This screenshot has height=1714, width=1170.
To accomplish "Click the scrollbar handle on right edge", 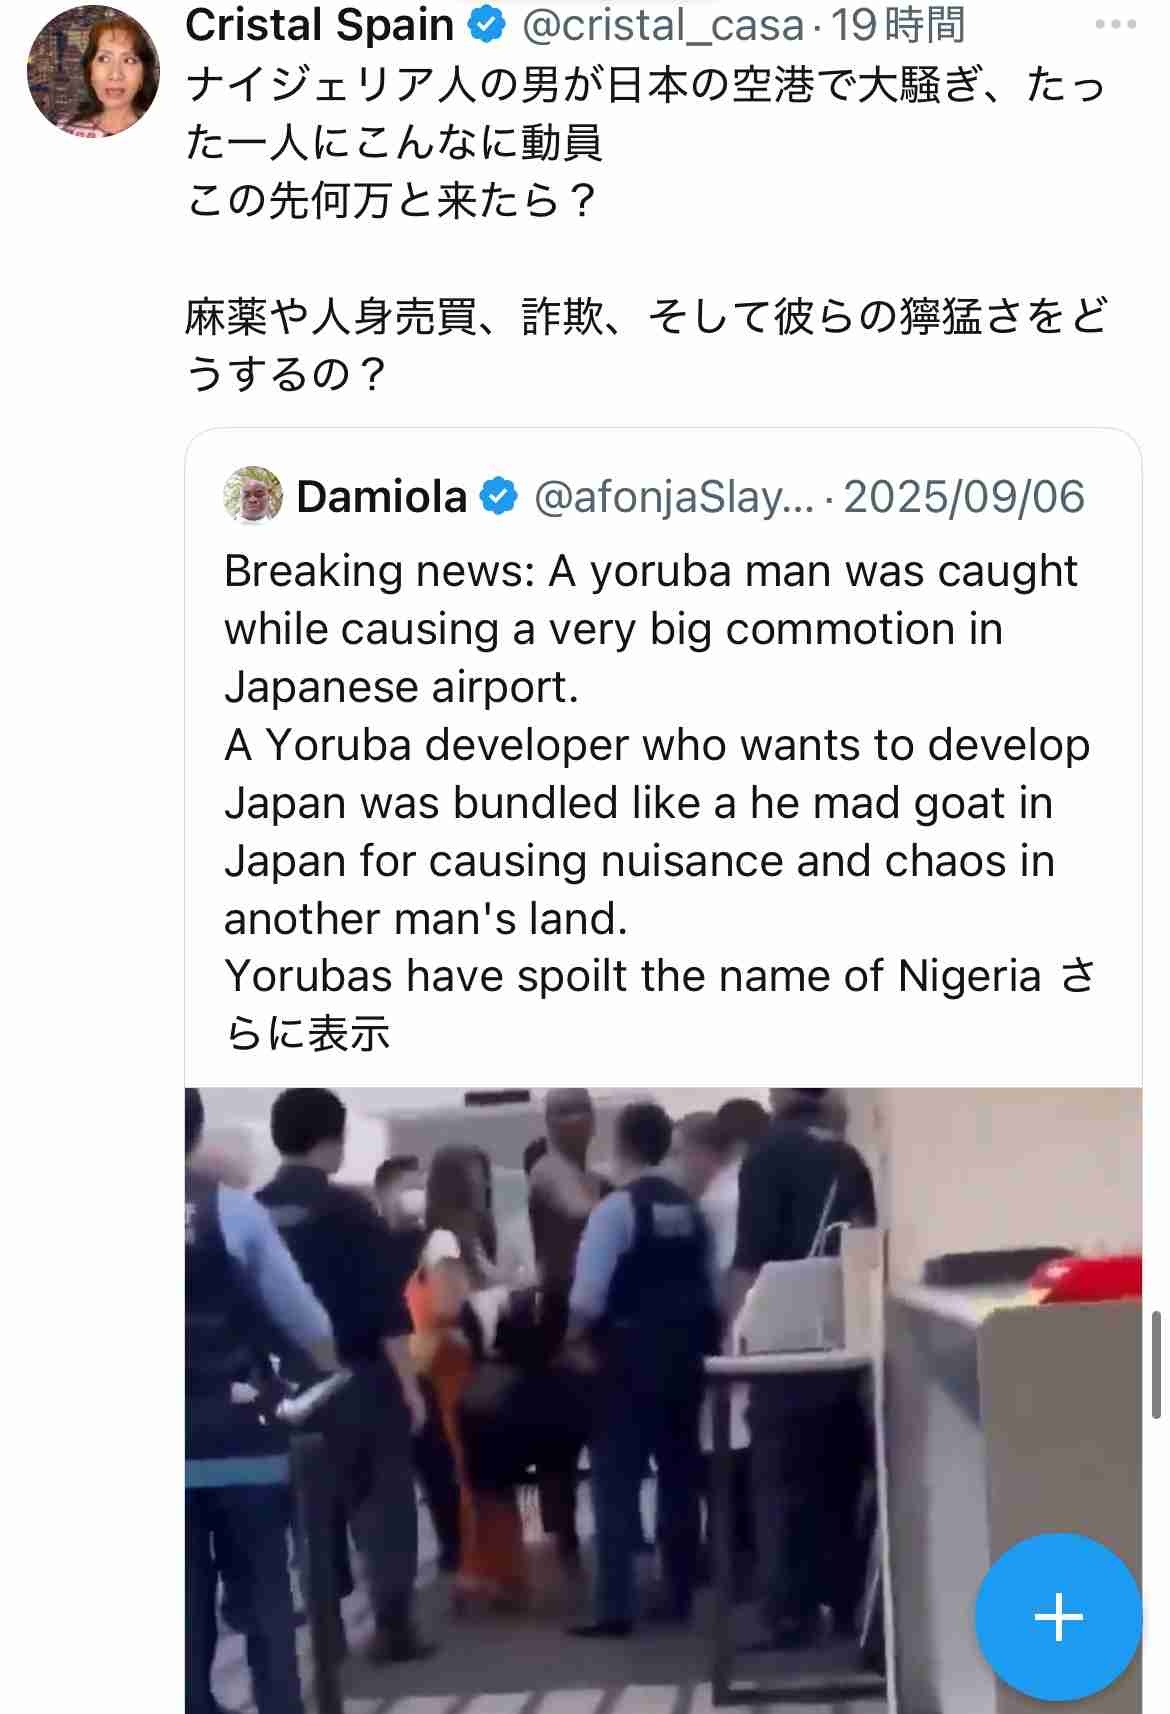I will [1156, 1365].
